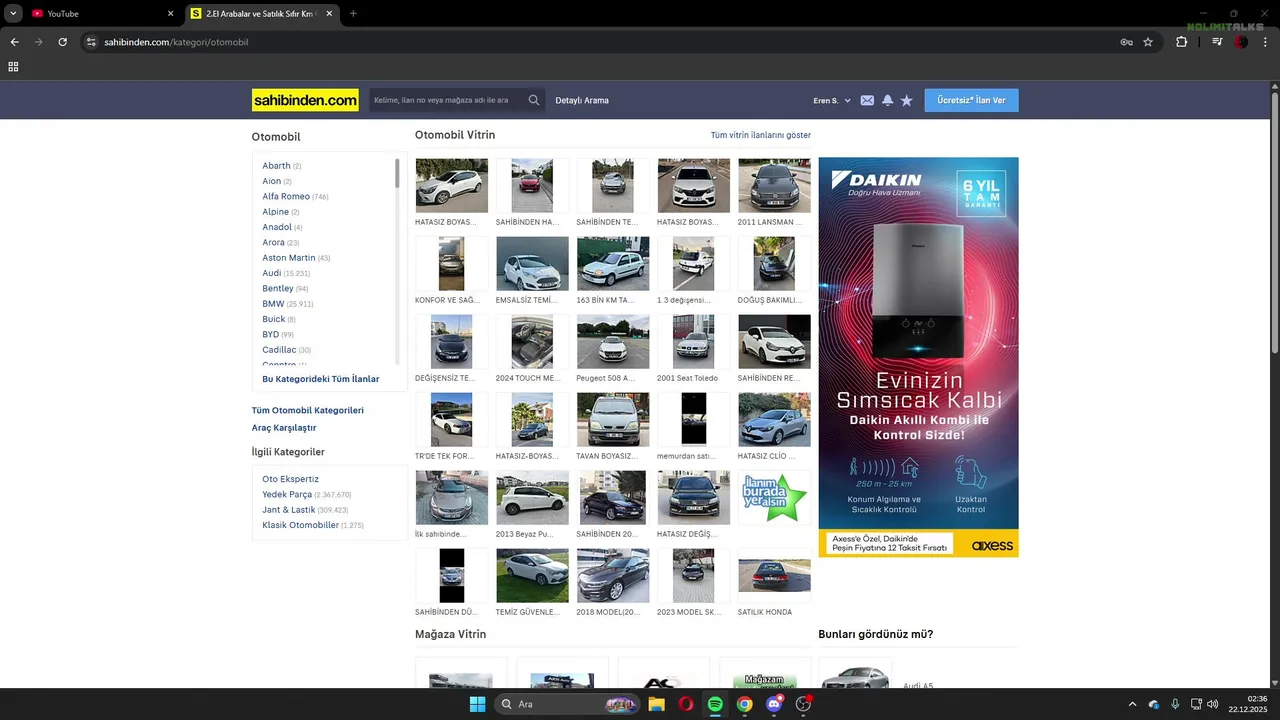Image resolution: width=1280 pixels, height=720 pixels.
Task: Click the search magnifier icon
Action: [x=534, y=100]
